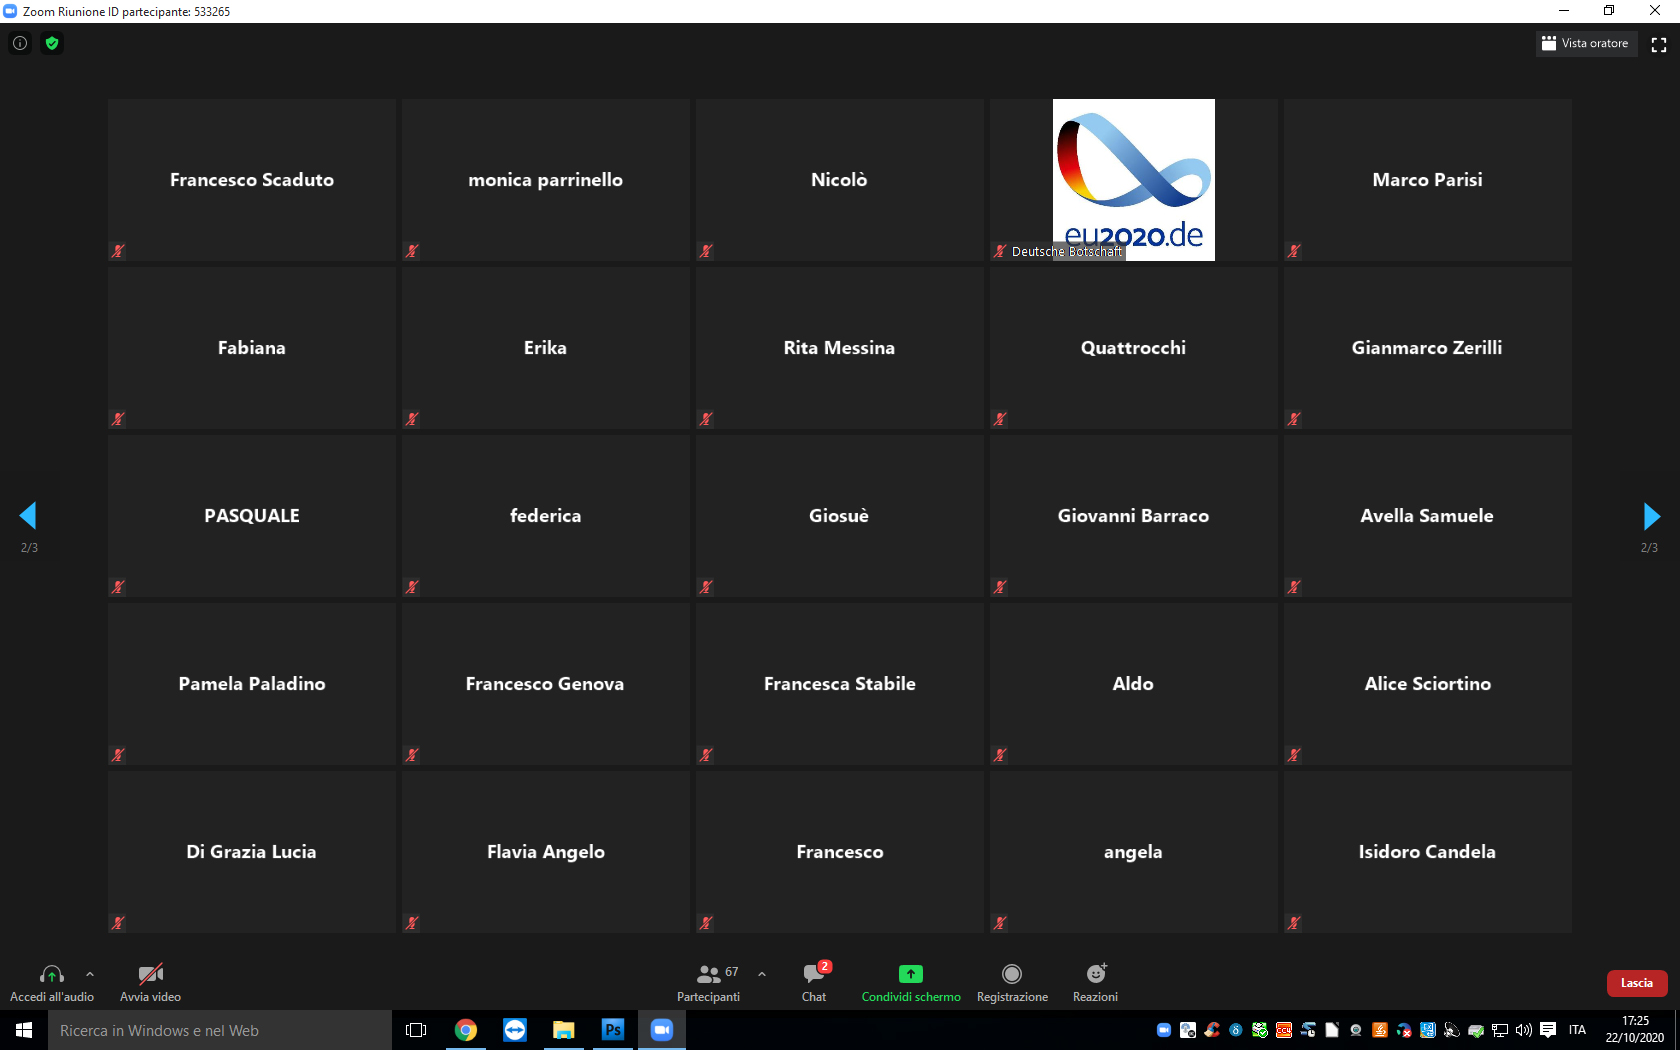Open the Windows Start menu
Viewport: 1680px width, 1050px height.
coord(24,1030)
